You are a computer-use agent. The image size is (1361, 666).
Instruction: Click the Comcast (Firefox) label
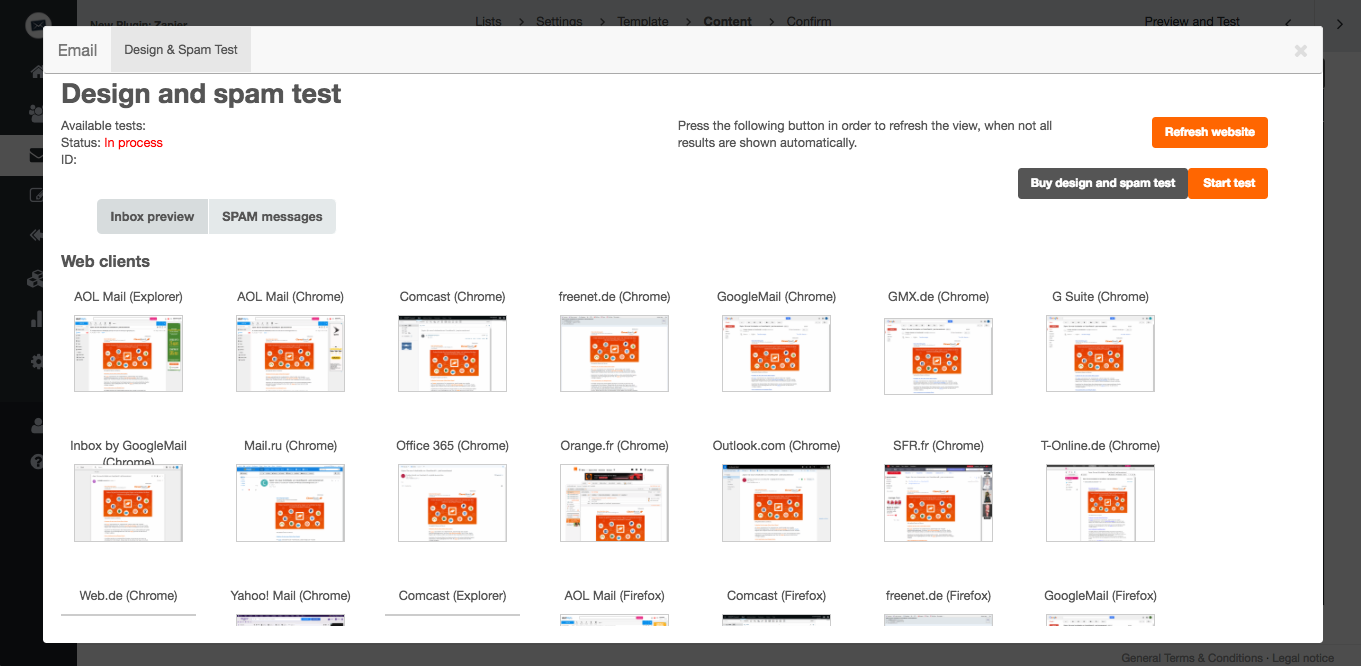pyautogui.click(x=776, y=595)
